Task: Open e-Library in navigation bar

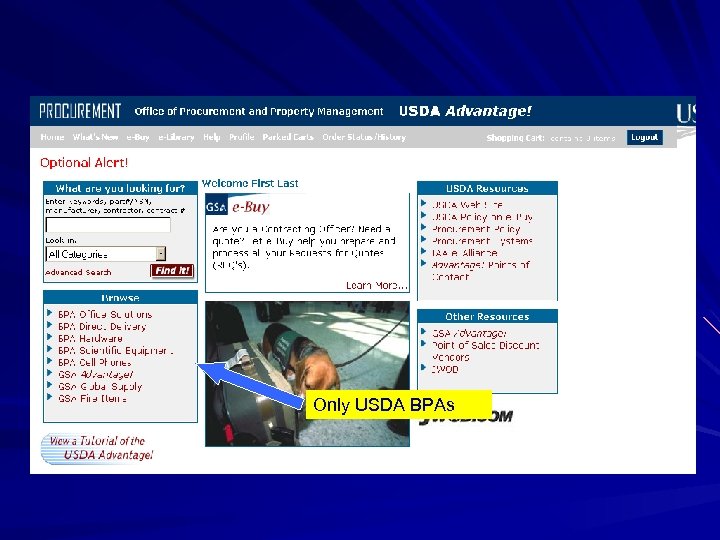Action: tap(176, 137)
